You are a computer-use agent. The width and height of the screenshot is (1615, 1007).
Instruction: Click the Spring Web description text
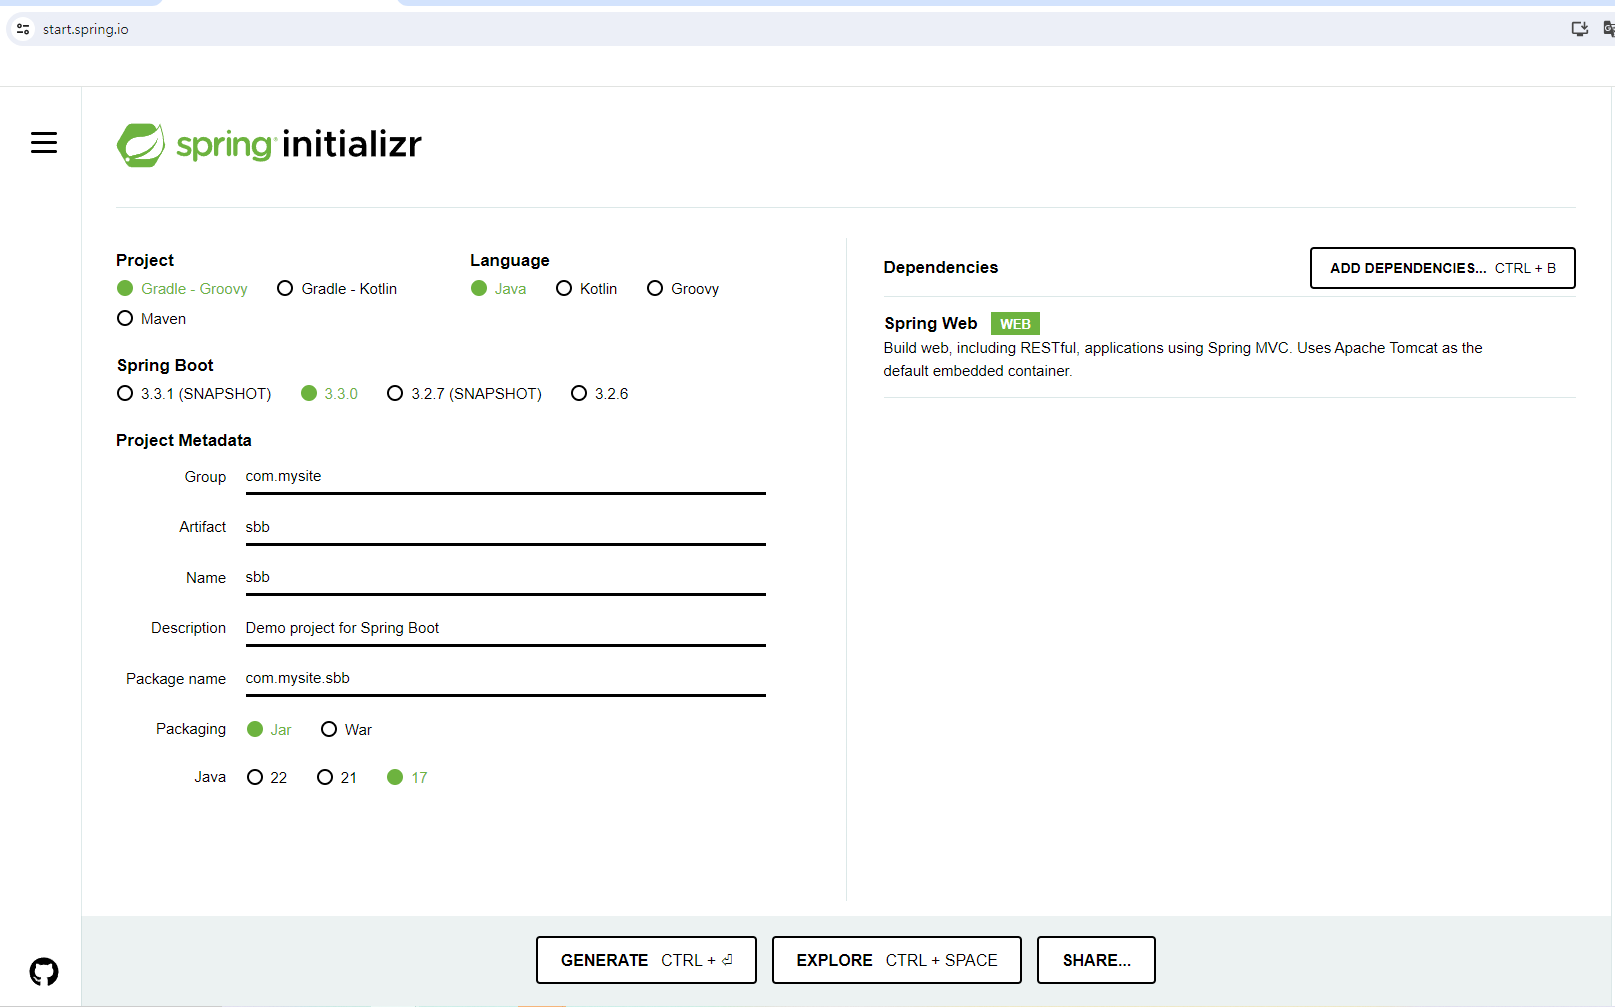point(1183,359)
